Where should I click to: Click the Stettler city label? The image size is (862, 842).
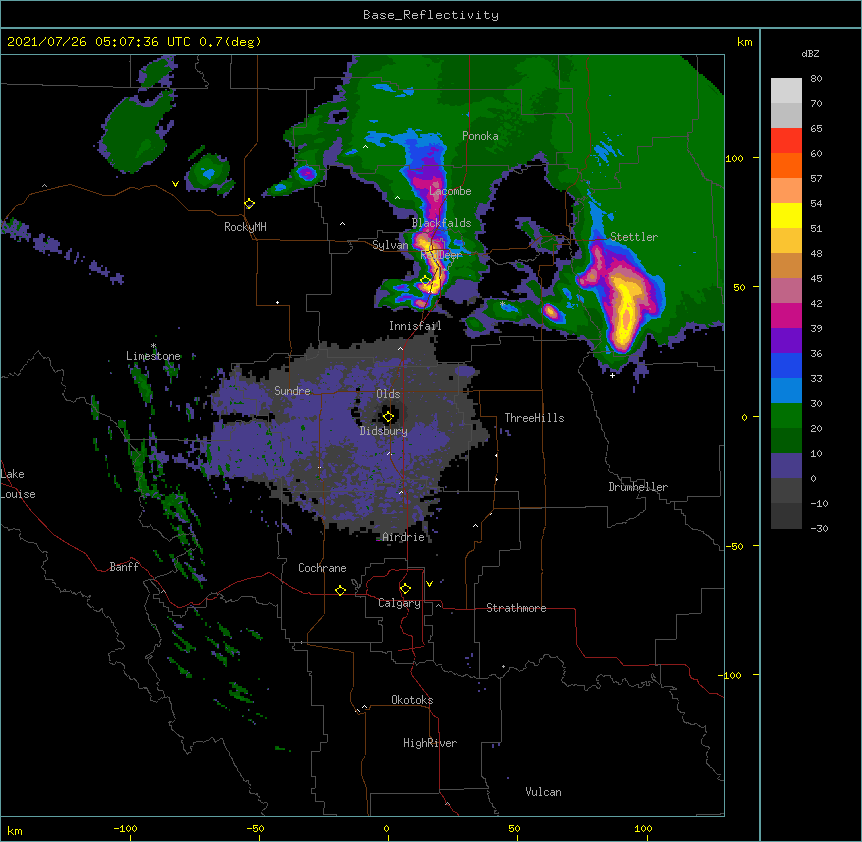pos(633,237)
